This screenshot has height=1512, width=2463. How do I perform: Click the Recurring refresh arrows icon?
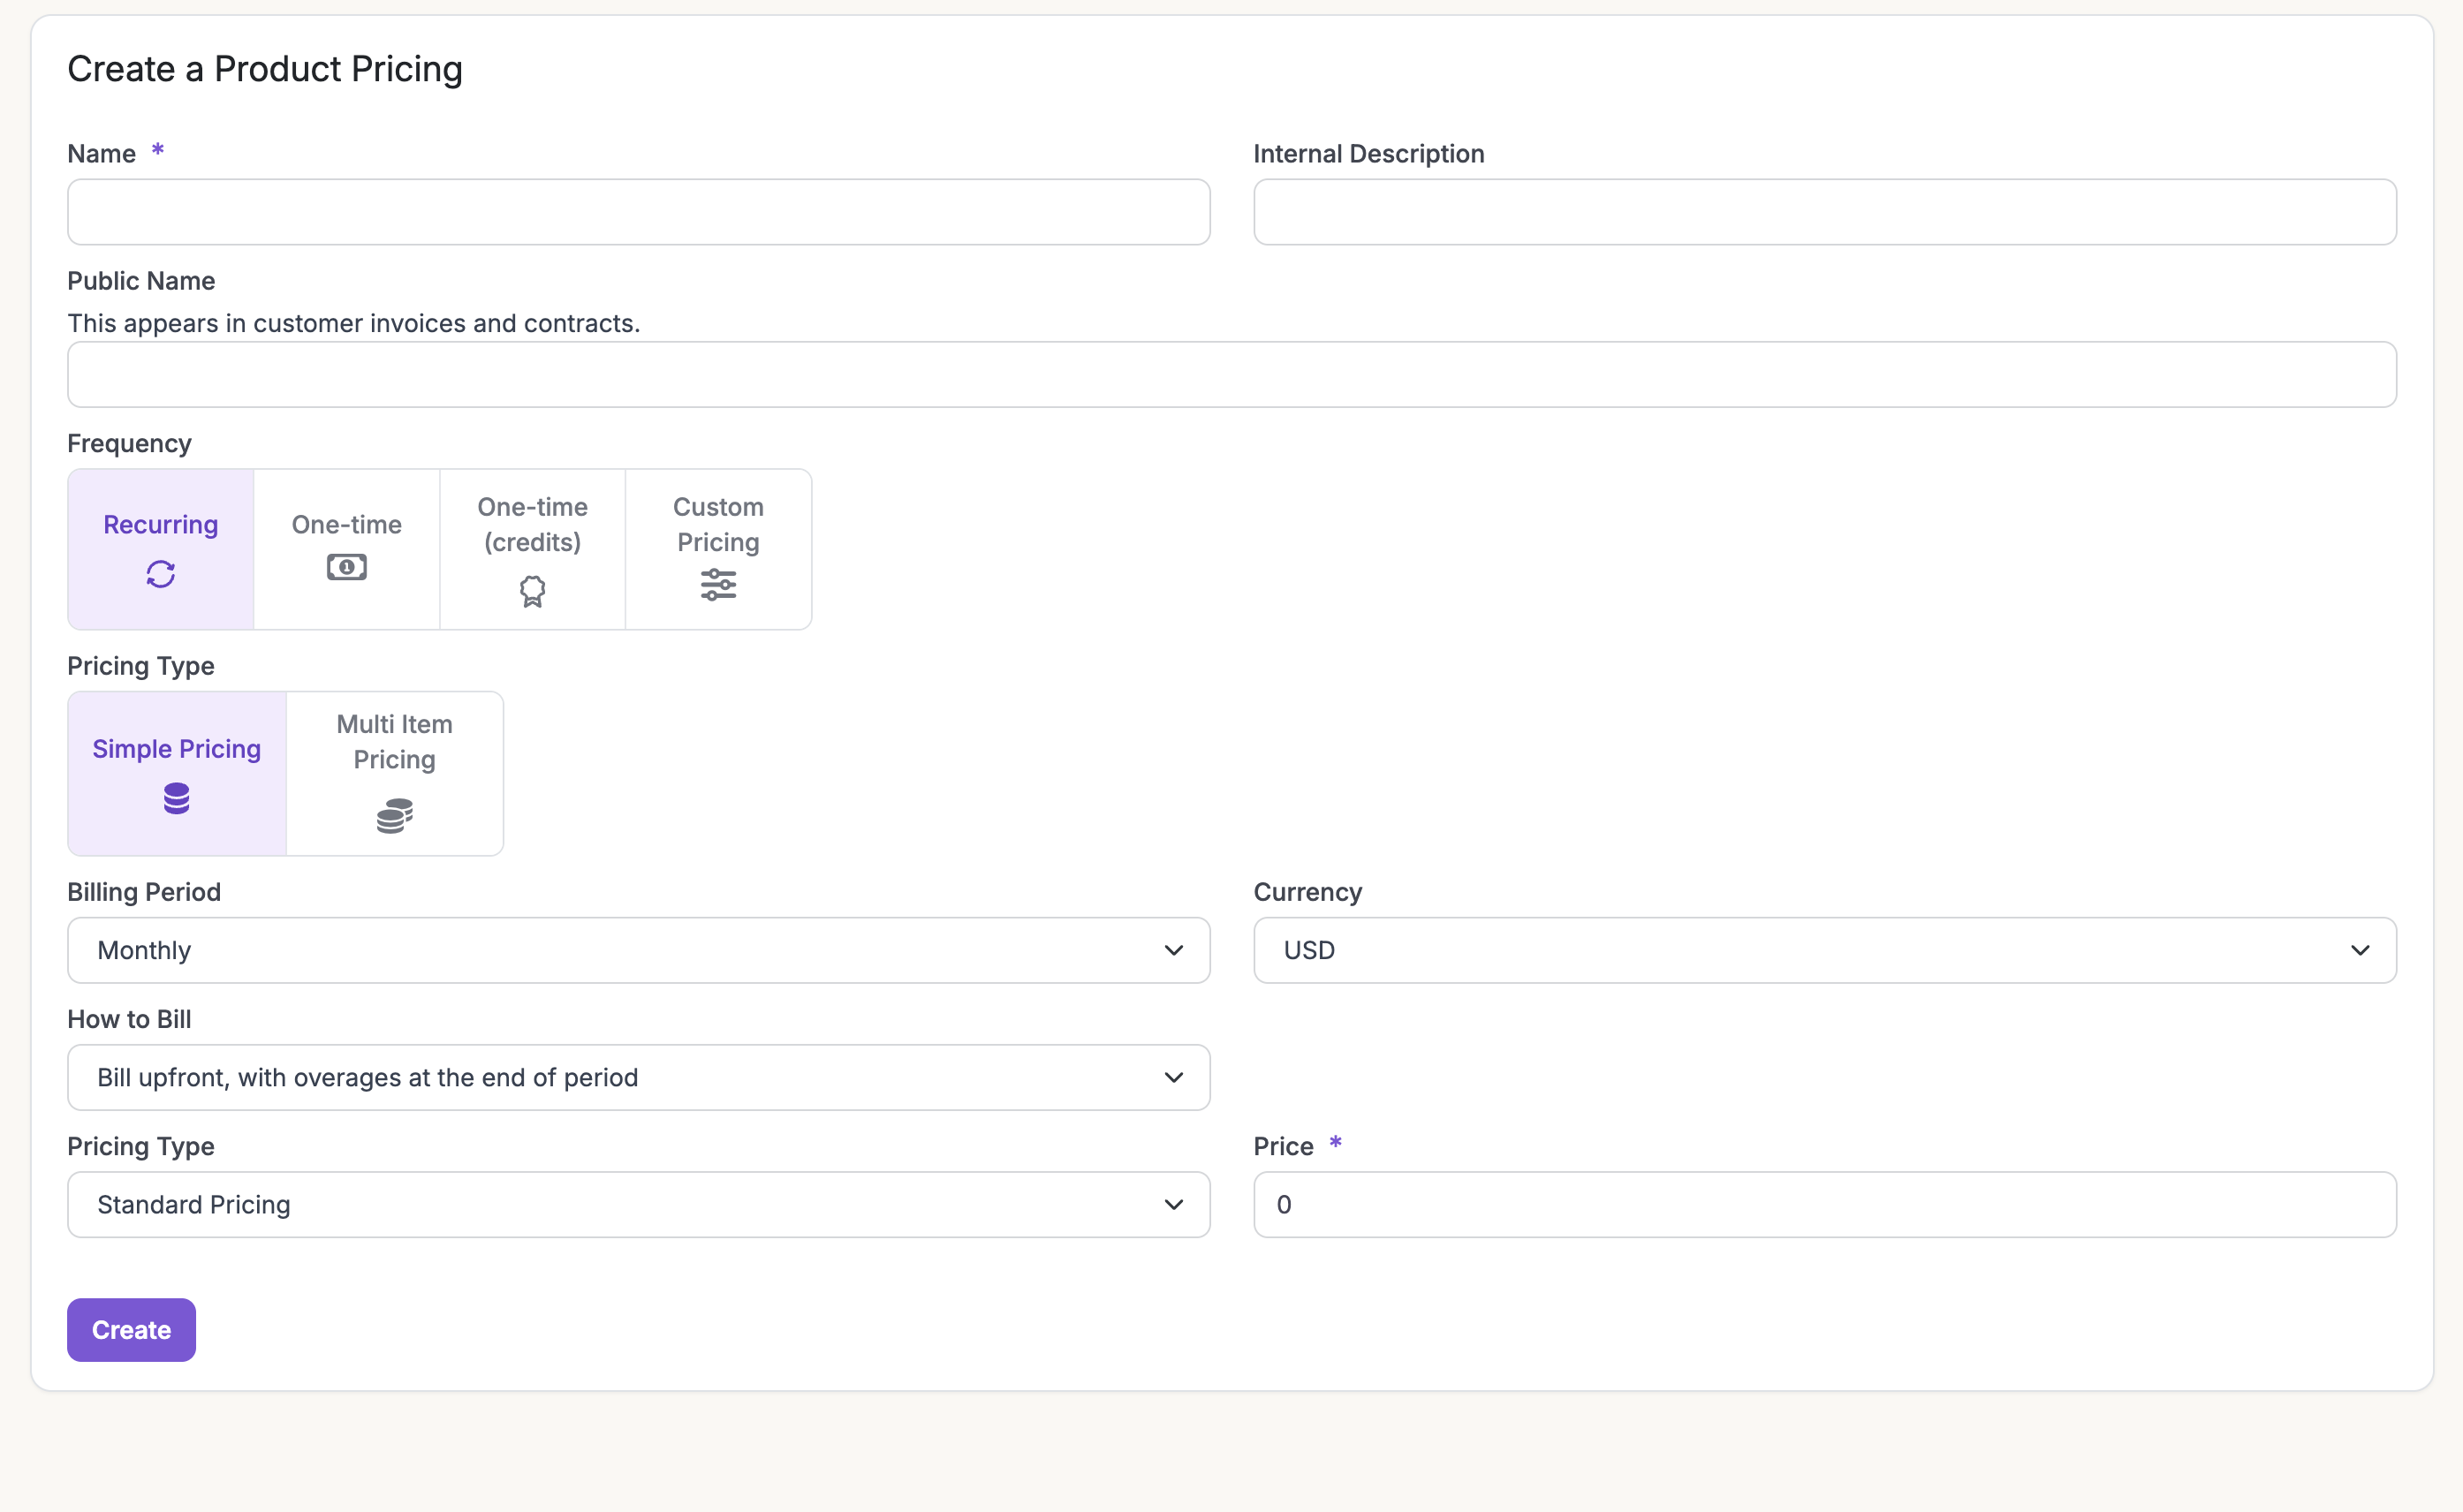160,574
